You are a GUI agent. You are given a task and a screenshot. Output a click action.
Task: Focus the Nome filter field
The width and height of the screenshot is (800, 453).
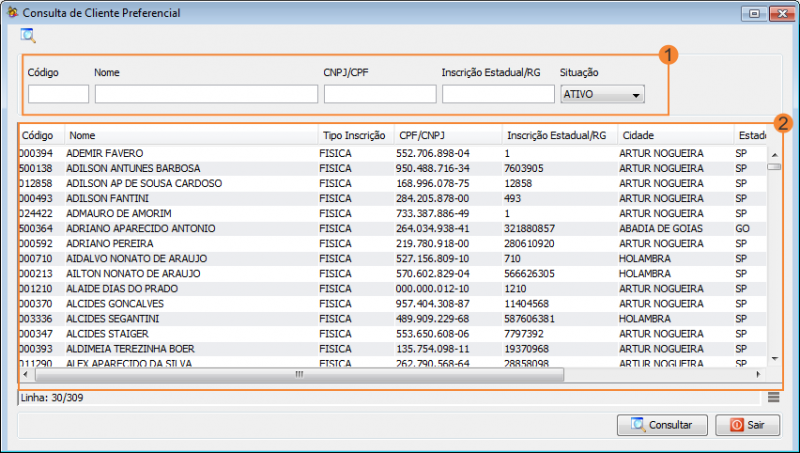[206, 94]
